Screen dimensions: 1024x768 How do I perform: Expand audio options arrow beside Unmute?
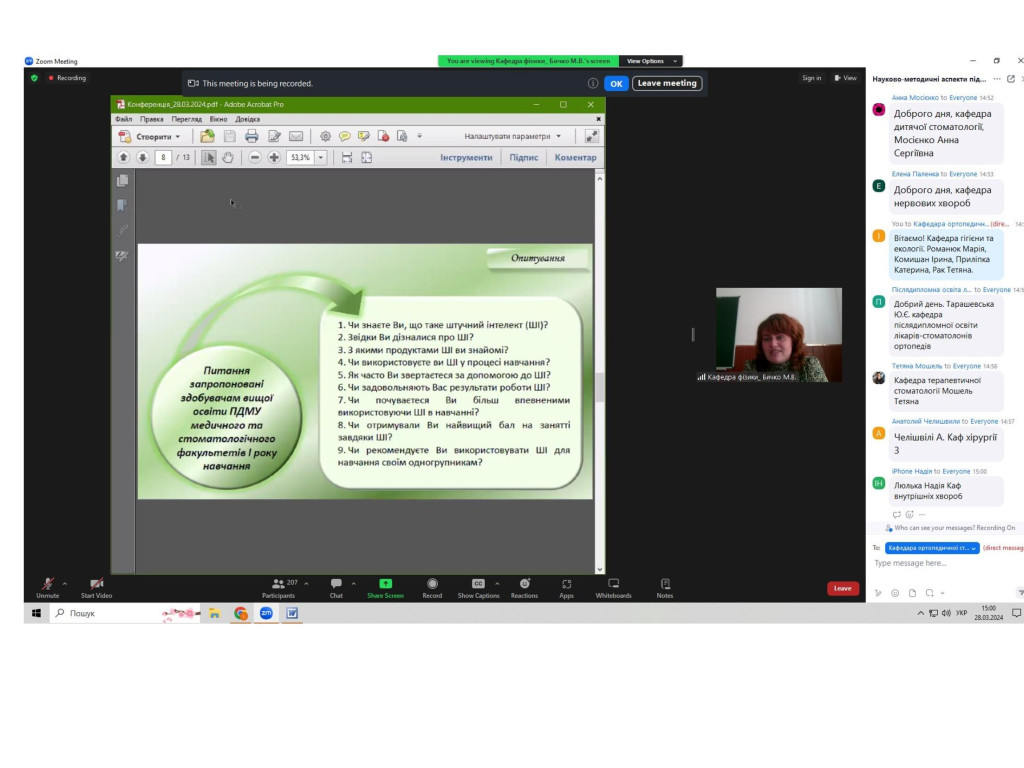pyautogui.click(x=65, y=583)
